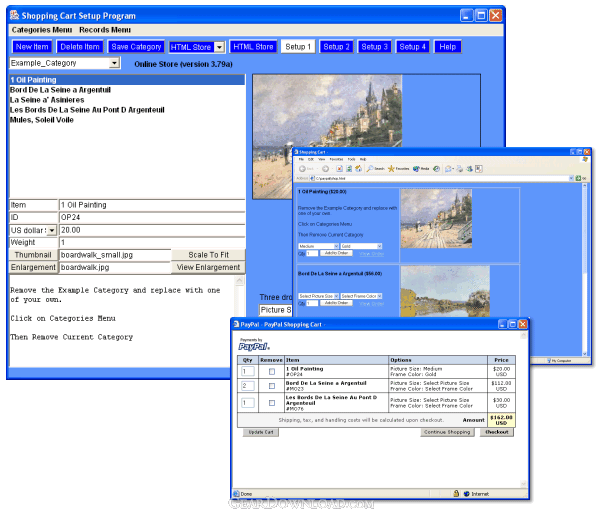Click the Shopping Cart Setup Program title icon
This screenshot has height=512, width=604.
coord(15,15)
